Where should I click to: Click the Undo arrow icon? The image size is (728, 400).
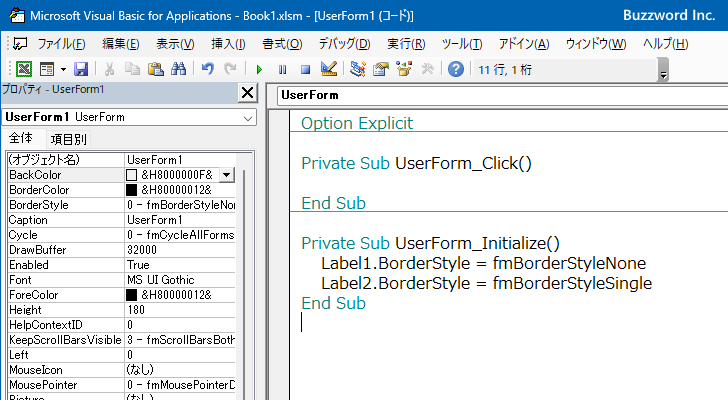[207, 69]
